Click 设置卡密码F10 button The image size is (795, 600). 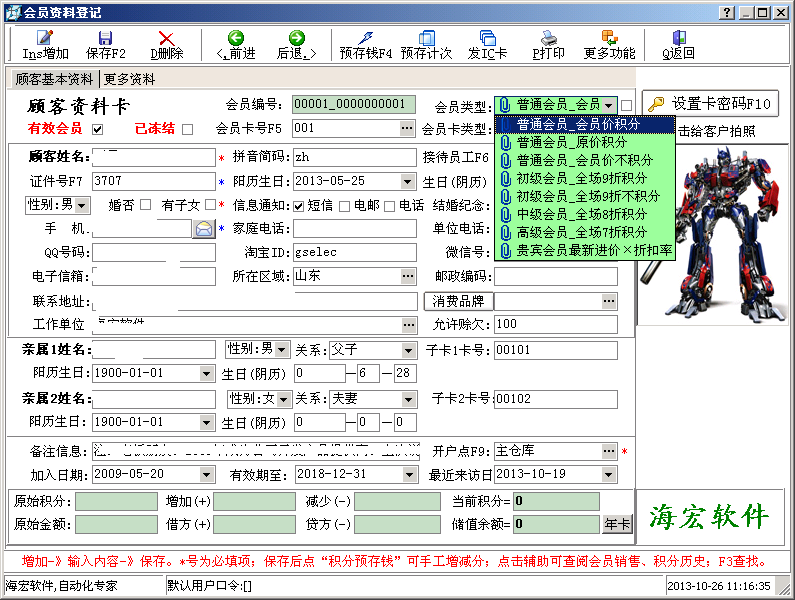710,104
